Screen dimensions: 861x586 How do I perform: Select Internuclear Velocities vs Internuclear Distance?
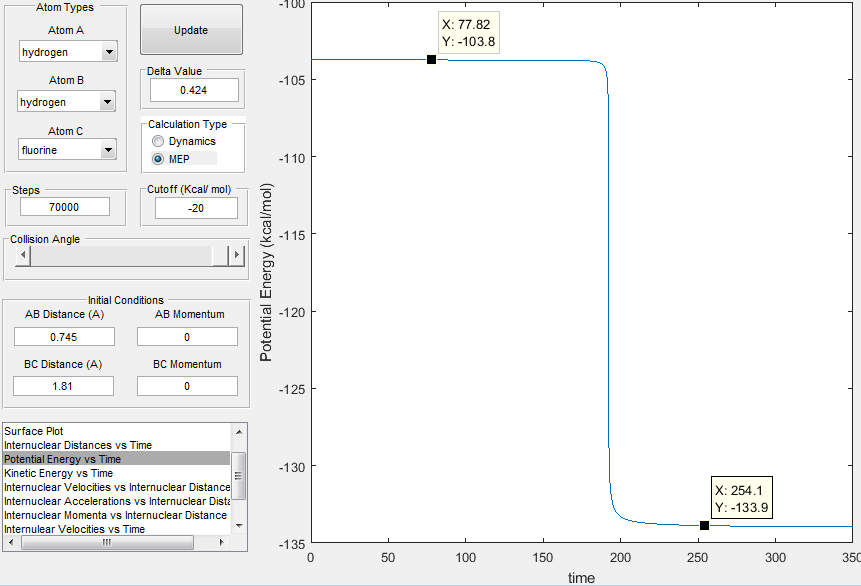pos(116,487)
